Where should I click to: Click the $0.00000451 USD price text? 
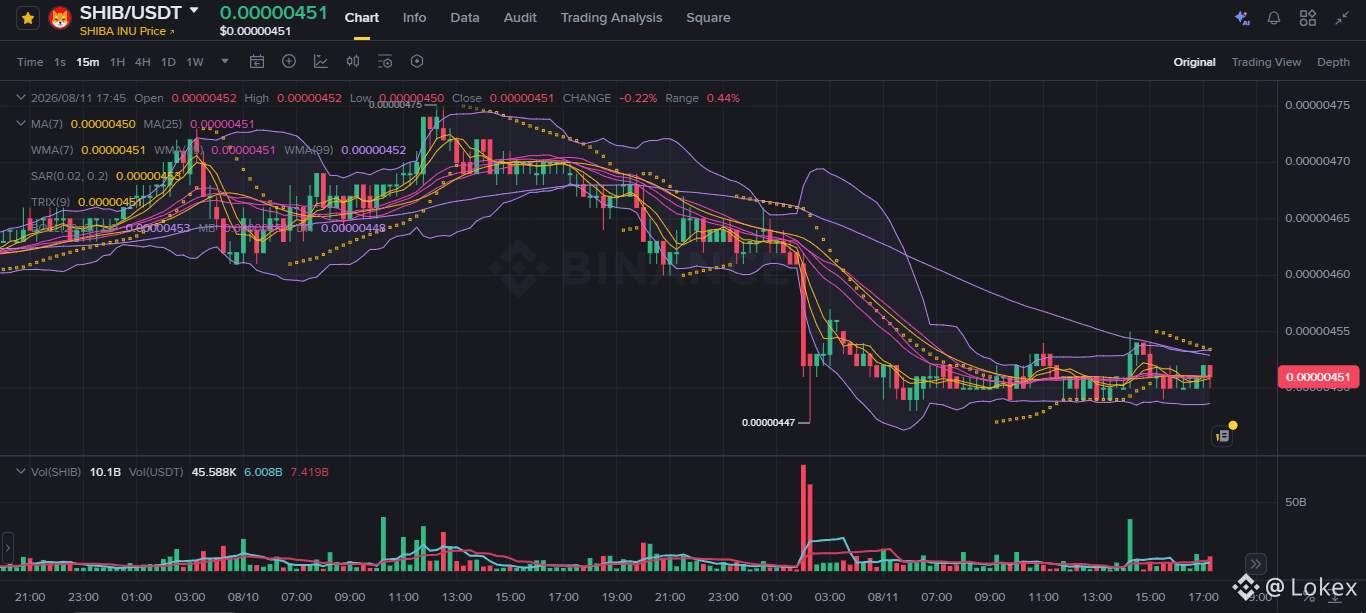coord(255,31)
